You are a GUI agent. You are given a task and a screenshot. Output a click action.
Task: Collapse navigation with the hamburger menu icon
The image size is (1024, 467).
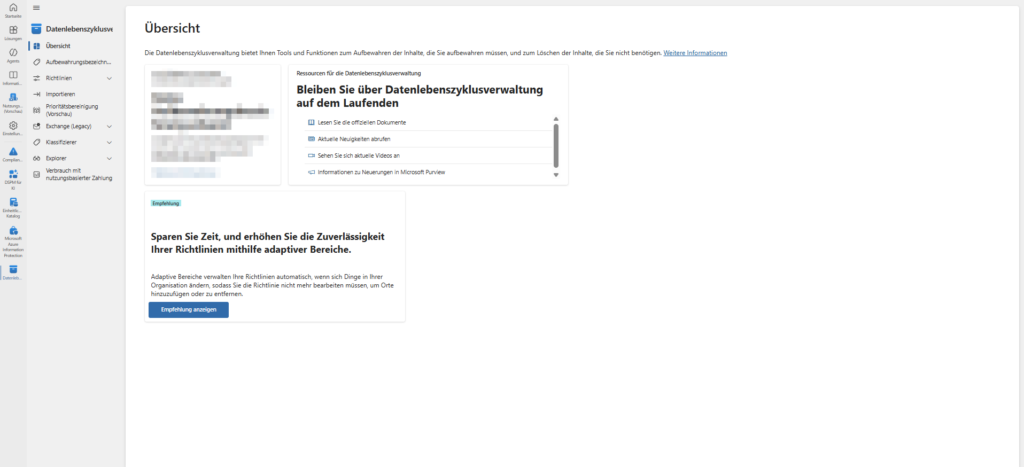(x=37, y=8)
